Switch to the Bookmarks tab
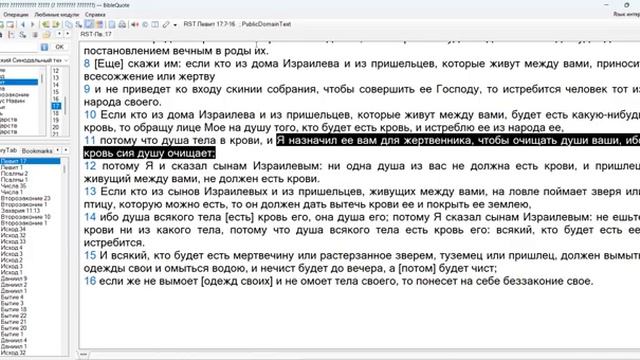The height and width of the screenshot is (360, 640). tap(37, 151)
